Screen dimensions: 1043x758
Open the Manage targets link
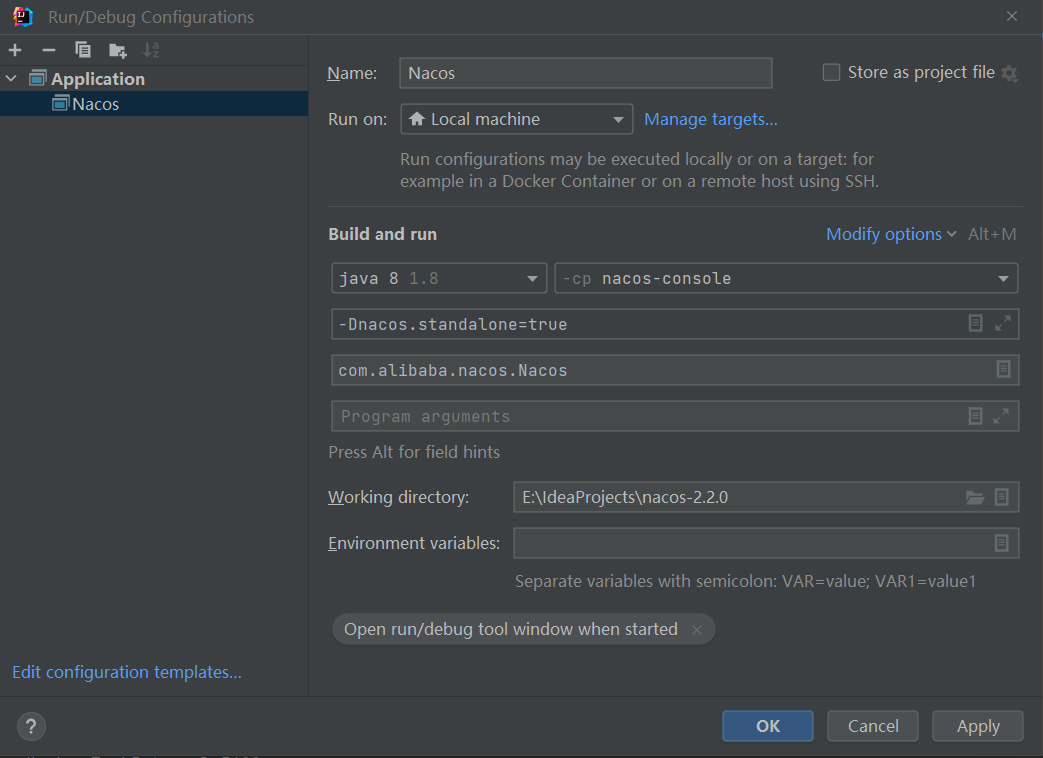coord(710,119)
